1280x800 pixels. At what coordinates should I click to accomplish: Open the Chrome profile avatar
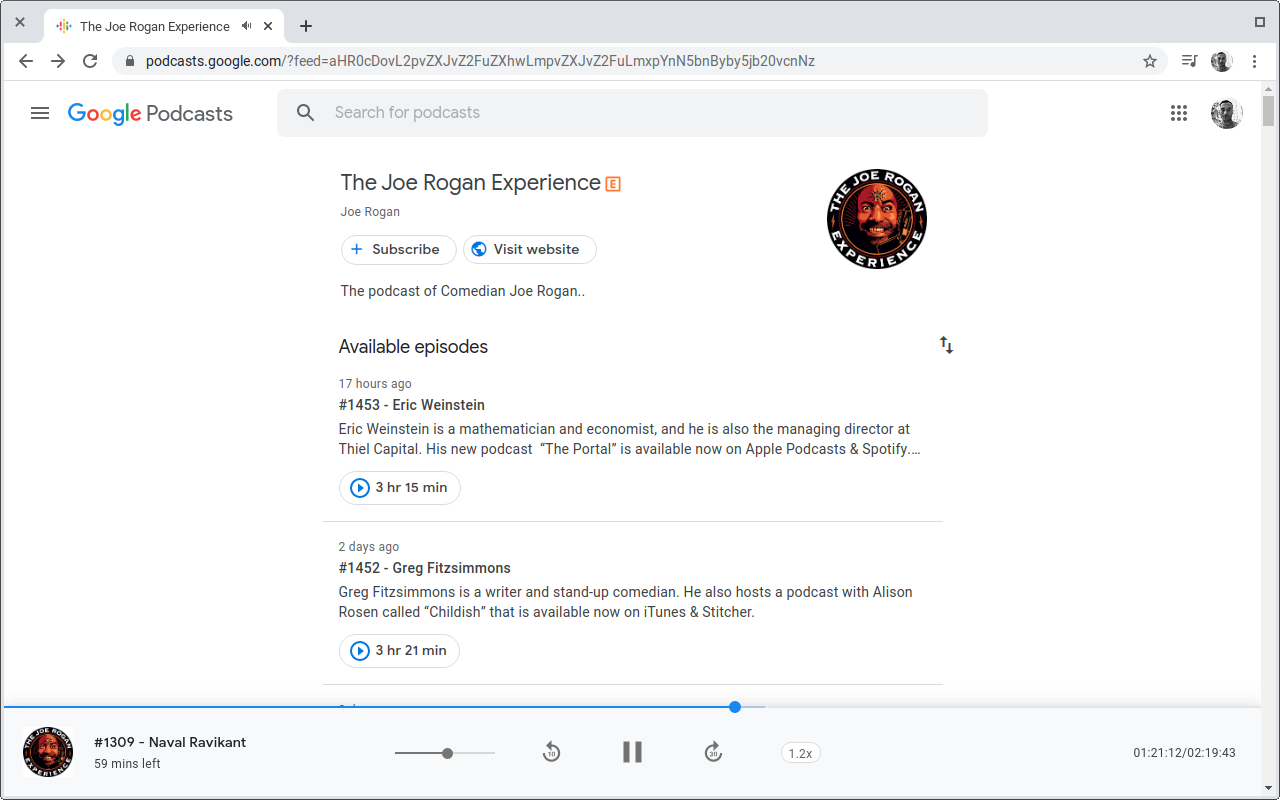pos(1222,61)
